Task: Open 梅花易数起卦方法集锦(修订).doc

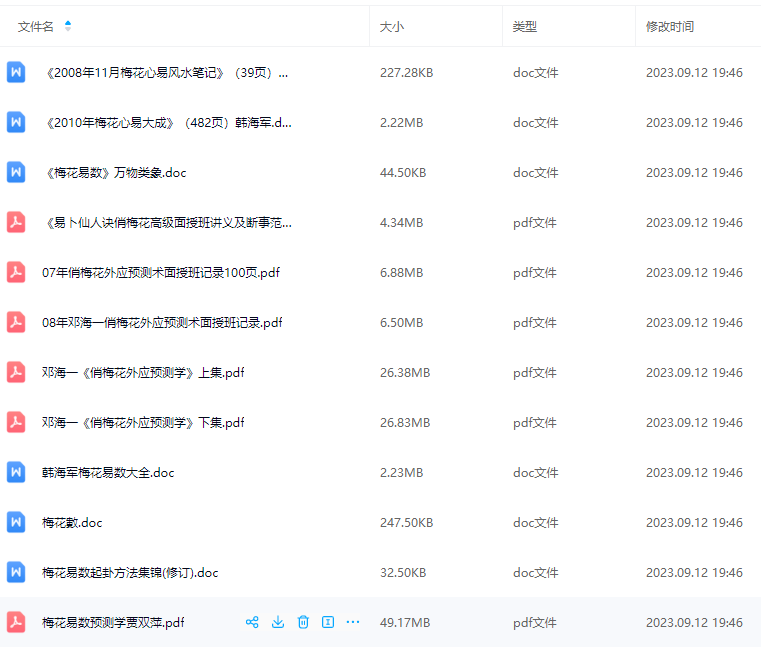Action: [x=130, y=573]
